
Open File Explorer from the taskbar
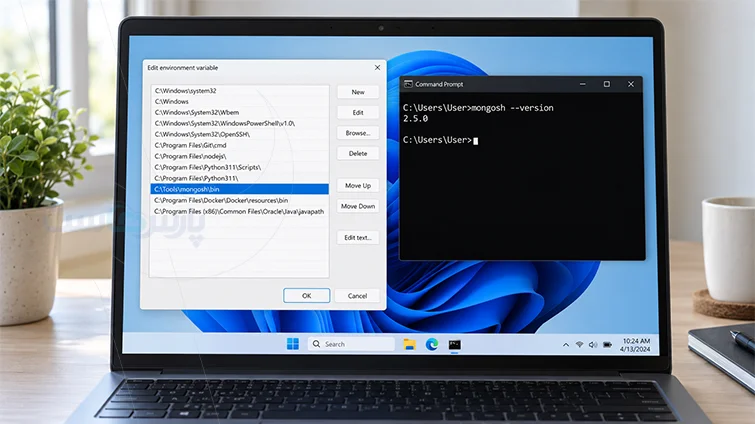point(409,344)
